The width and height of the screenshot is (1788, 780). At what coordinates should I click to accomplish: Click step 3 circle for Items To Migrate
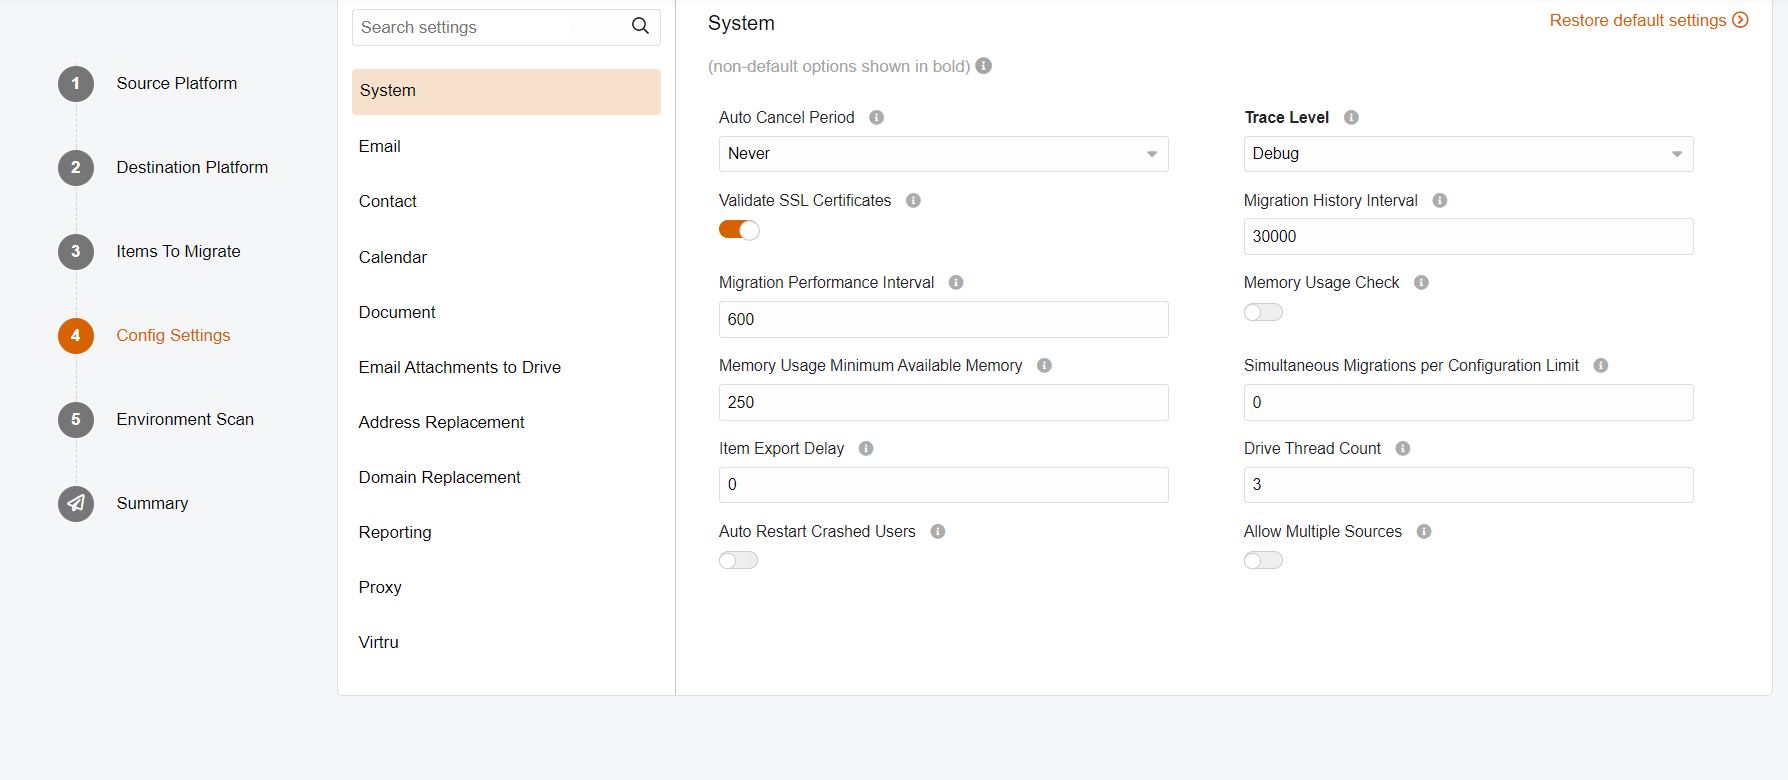[x=76, y=252]
